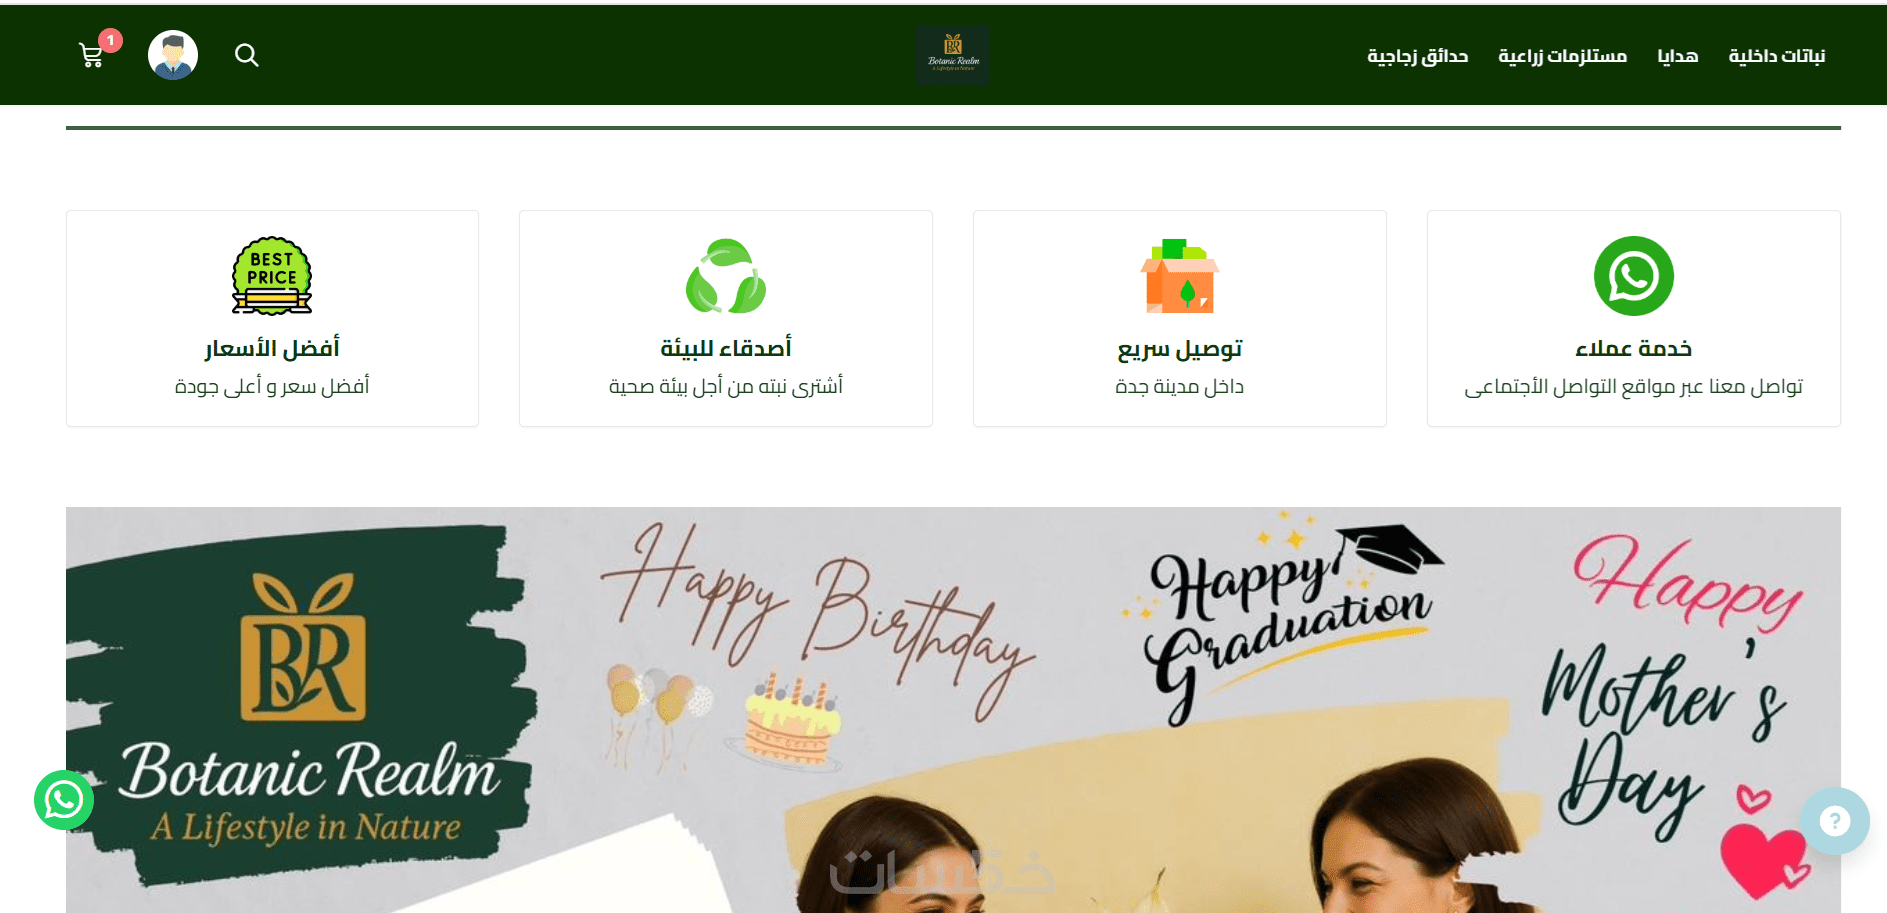The image size is (1887, 913).
Task: Click the green WhatsApp customer service icon
Action: [x=1633, y=276]
